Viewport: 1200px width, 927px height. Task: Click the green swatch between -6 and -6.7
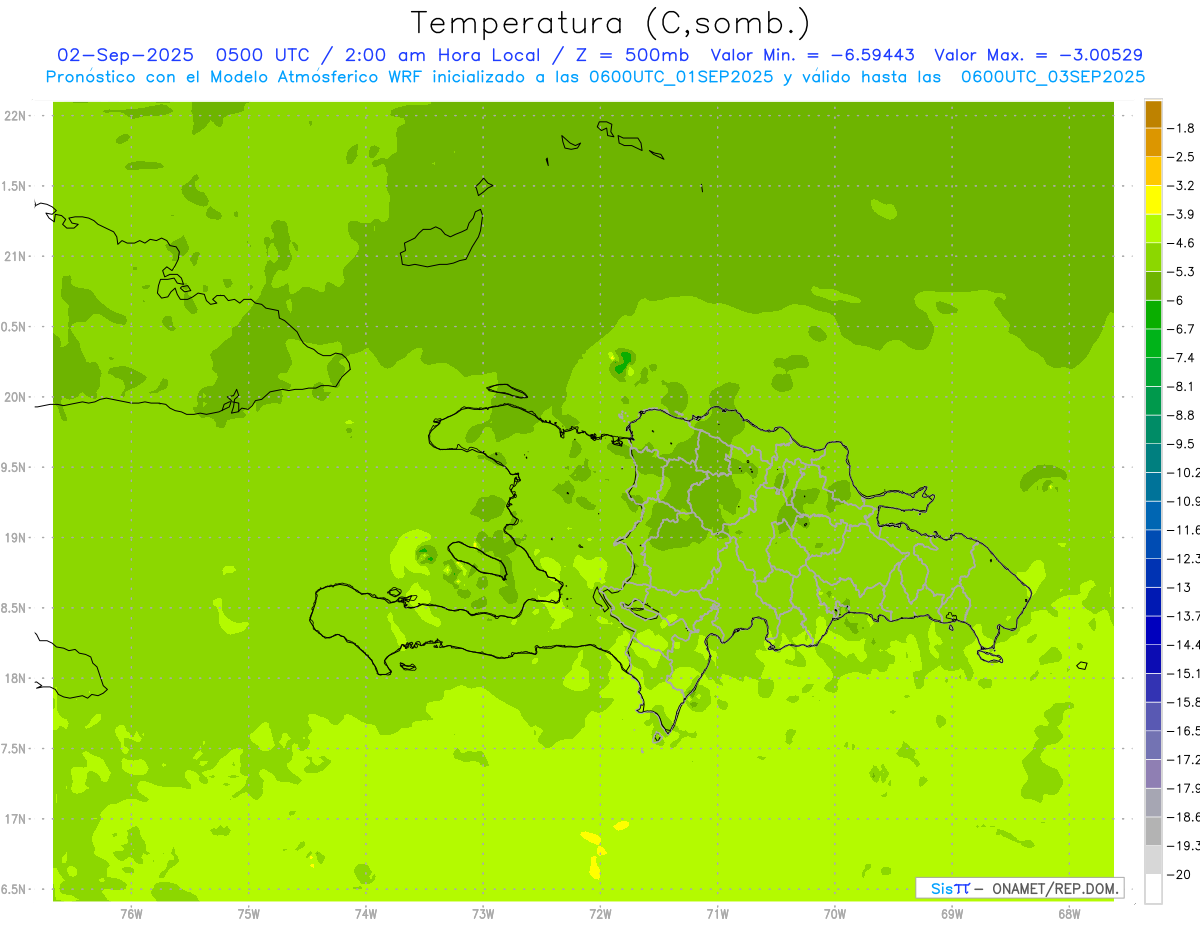(1153, 314)
